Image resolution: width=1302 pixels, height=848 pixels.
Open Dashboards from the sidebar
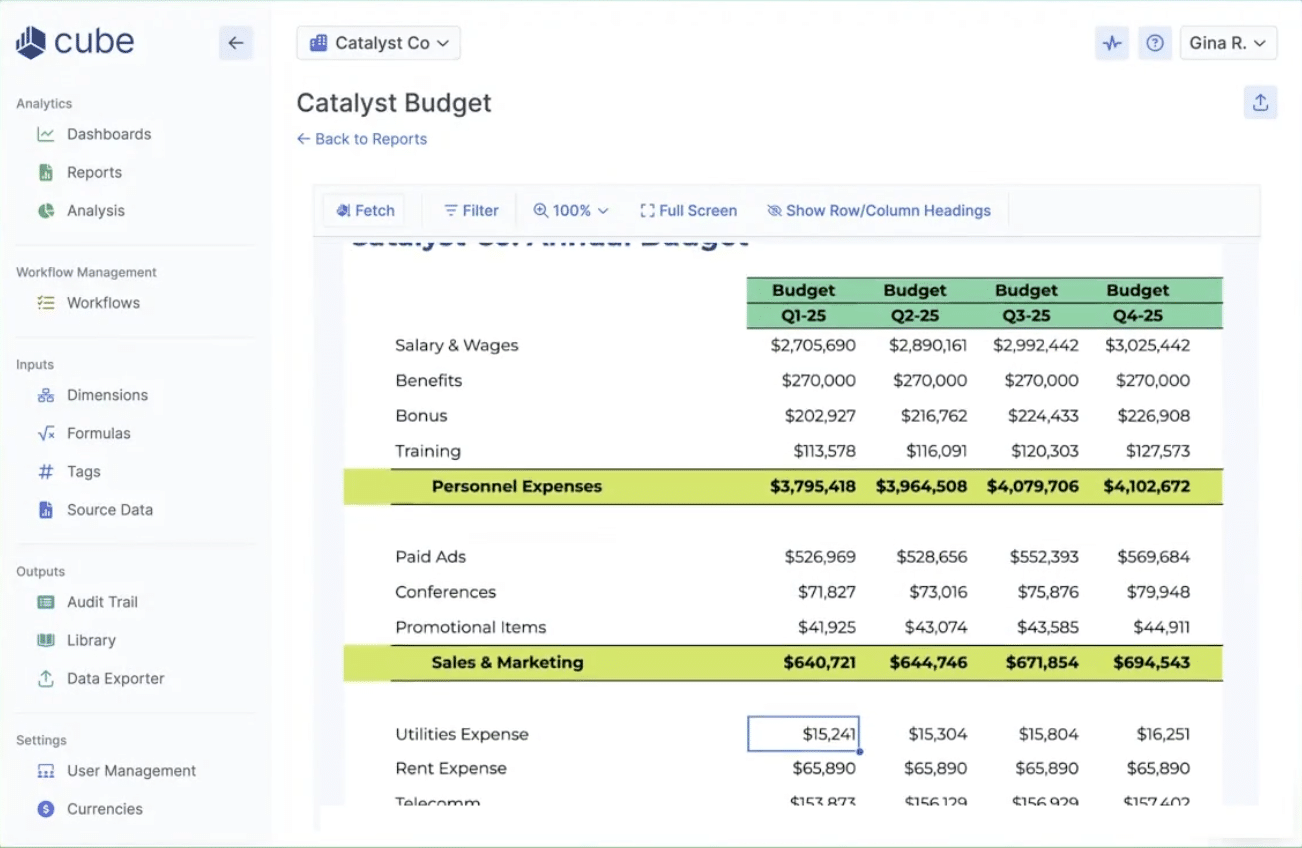[108, 134]
